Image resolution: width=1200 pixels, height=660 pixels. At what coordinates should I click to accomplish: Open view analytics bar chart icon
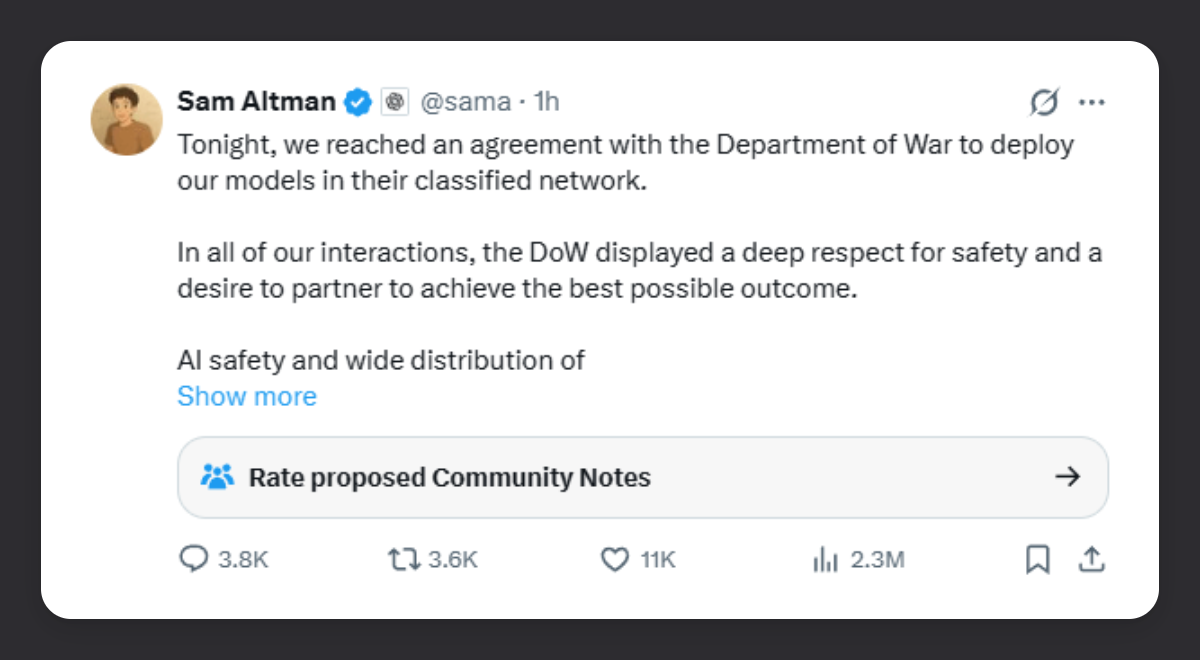824,561
